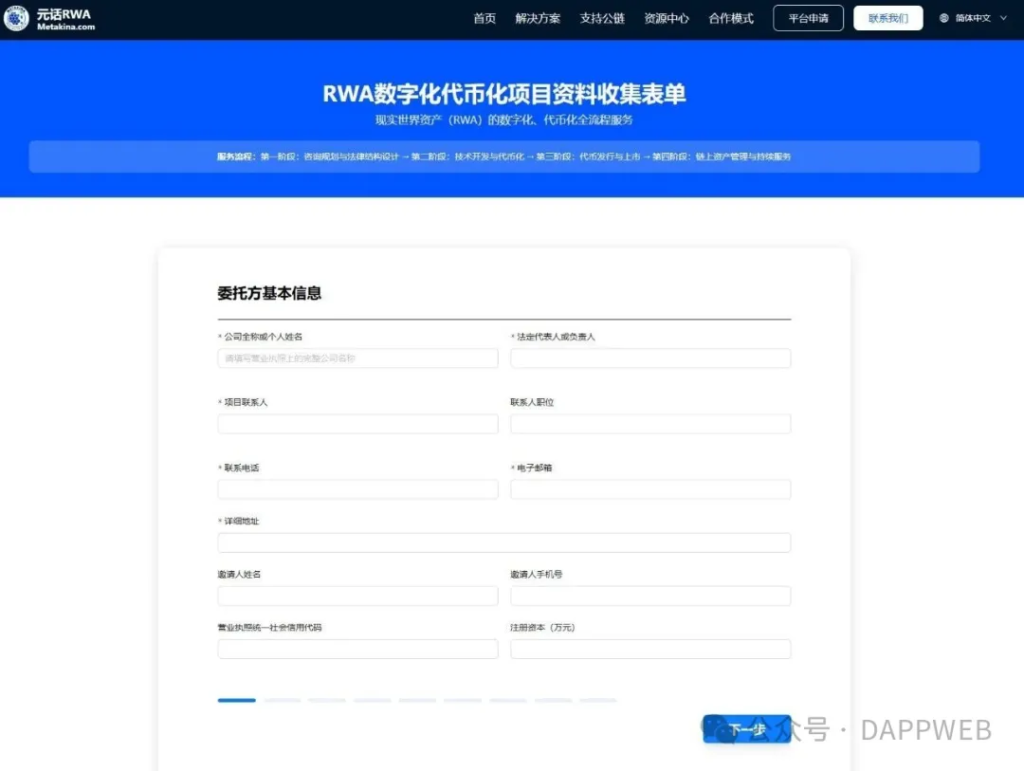Click the 元话RWA logo icon

pyautogui.click(x=16, y=18)
